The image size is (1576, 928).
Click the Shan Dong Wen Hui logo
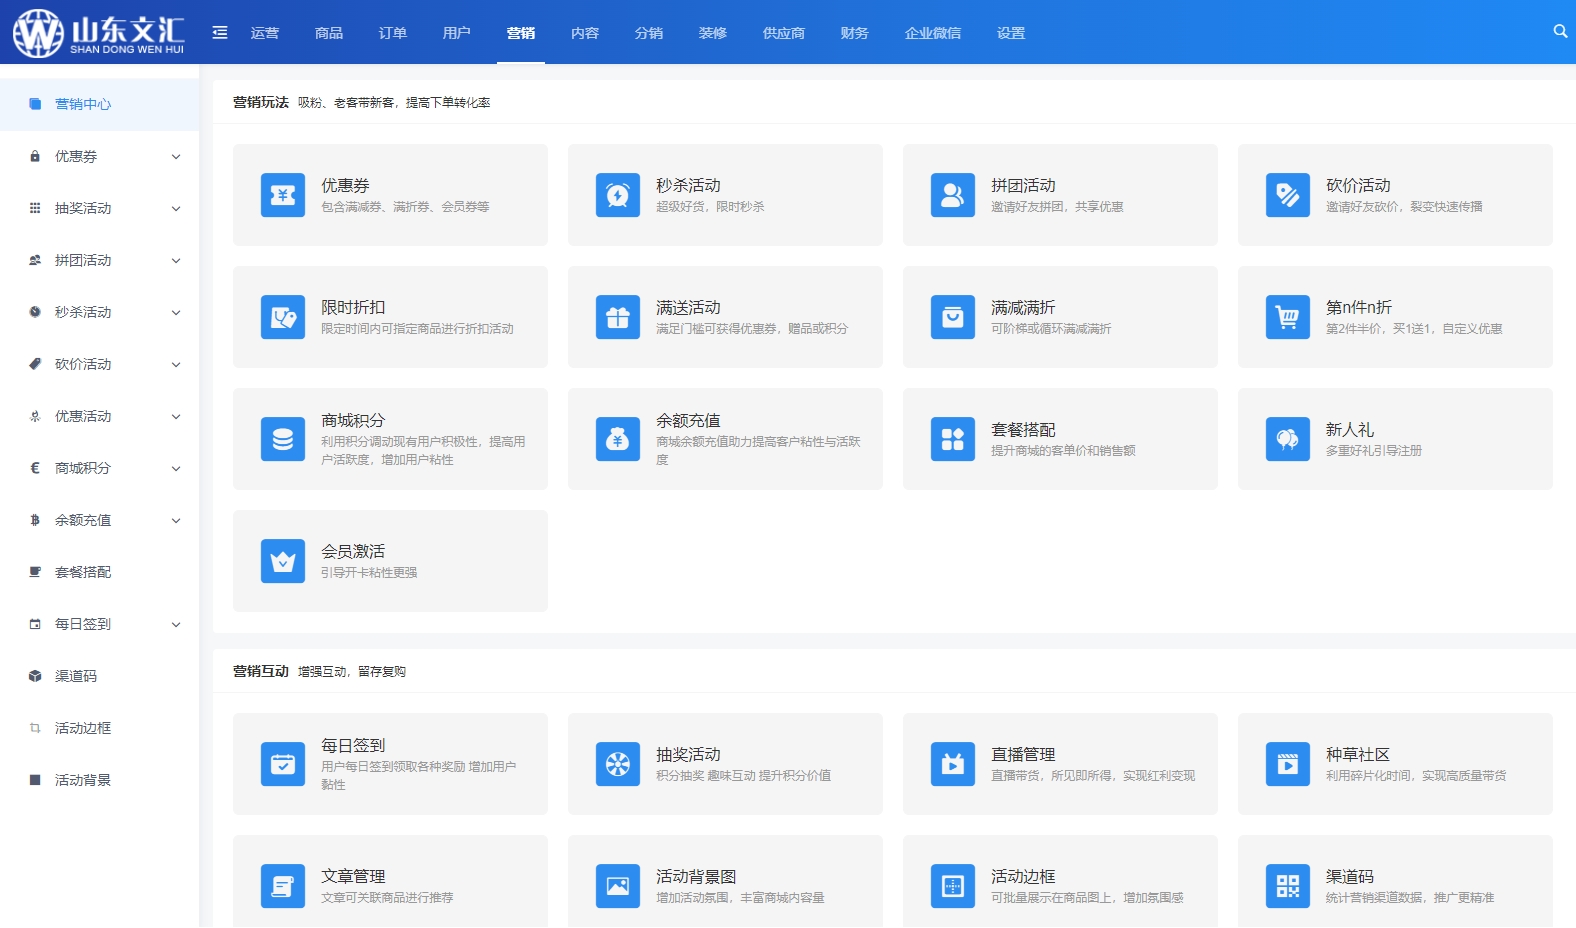pos(98,32)
